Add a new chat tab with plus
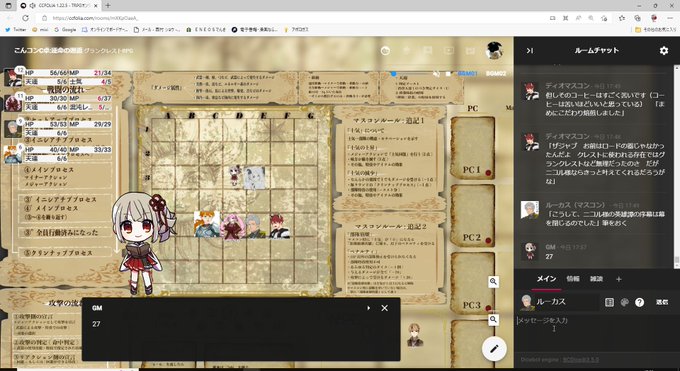This screenshot has height=371, width=680. click(619, 279)
